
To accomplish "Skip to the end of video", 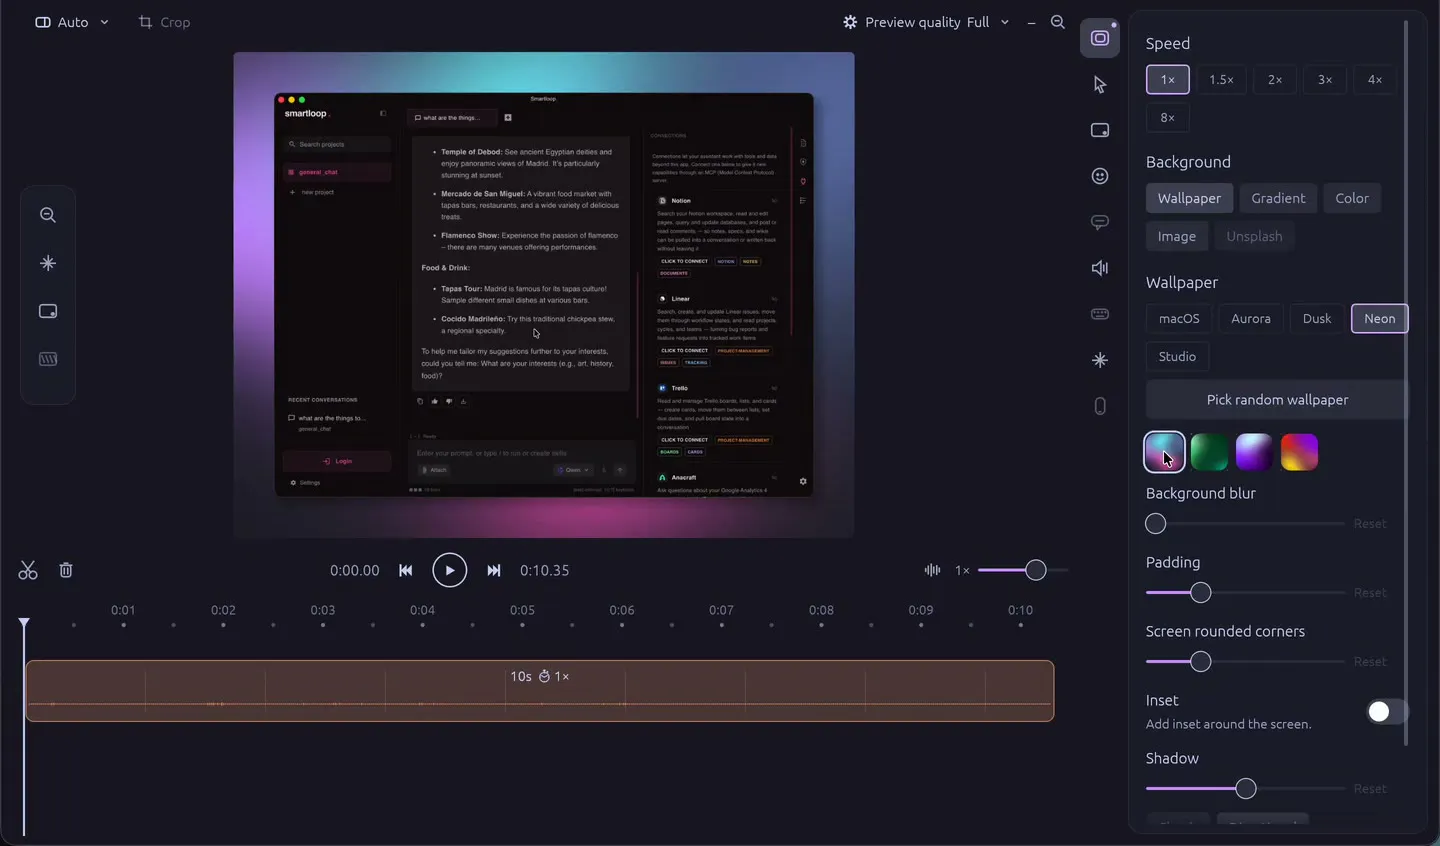I will pyautogui.click(x=494, y=570).
